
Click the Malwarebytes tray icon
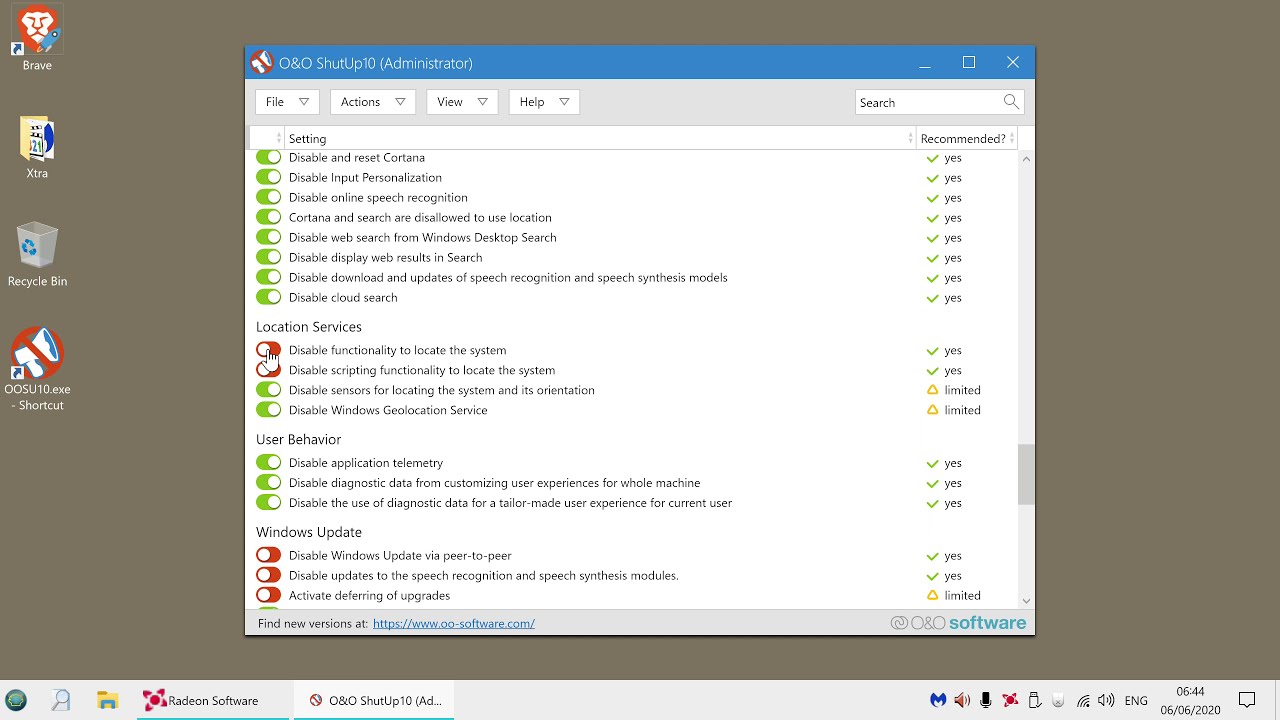[938, 700]
